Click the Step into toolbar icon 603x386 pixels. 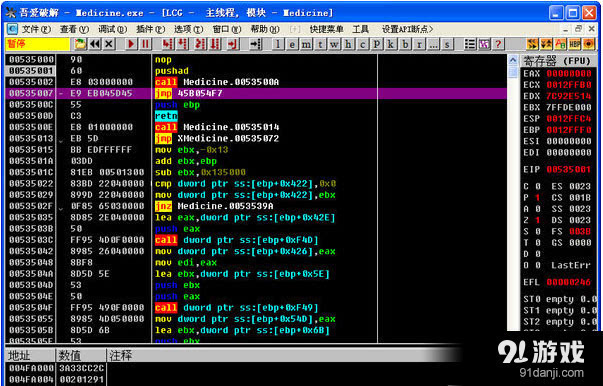[x=167, y=44]
